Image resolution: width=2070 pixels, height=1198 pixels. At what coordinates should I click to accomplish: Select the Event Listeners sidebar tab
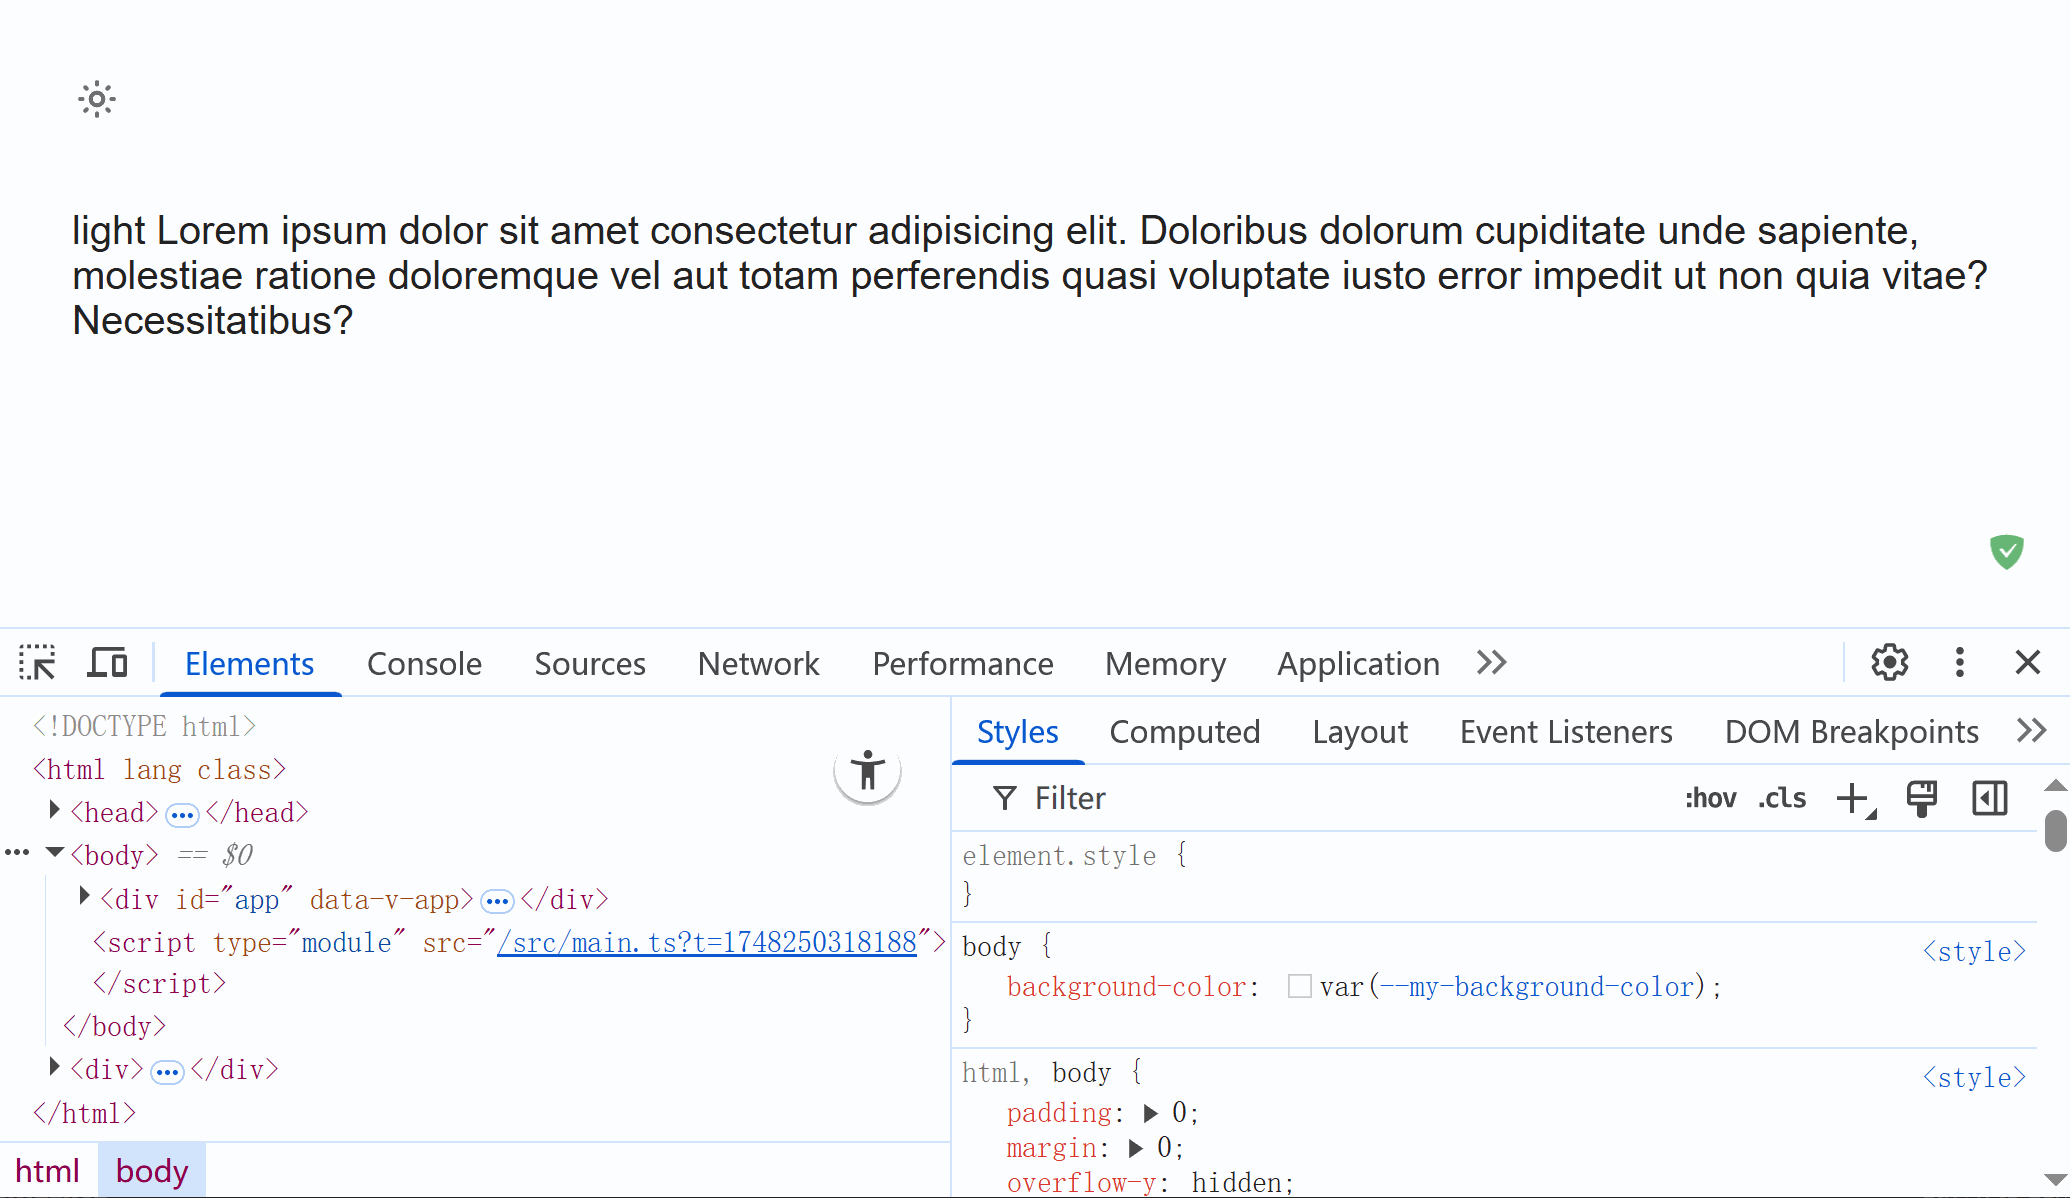point(1566,732)
